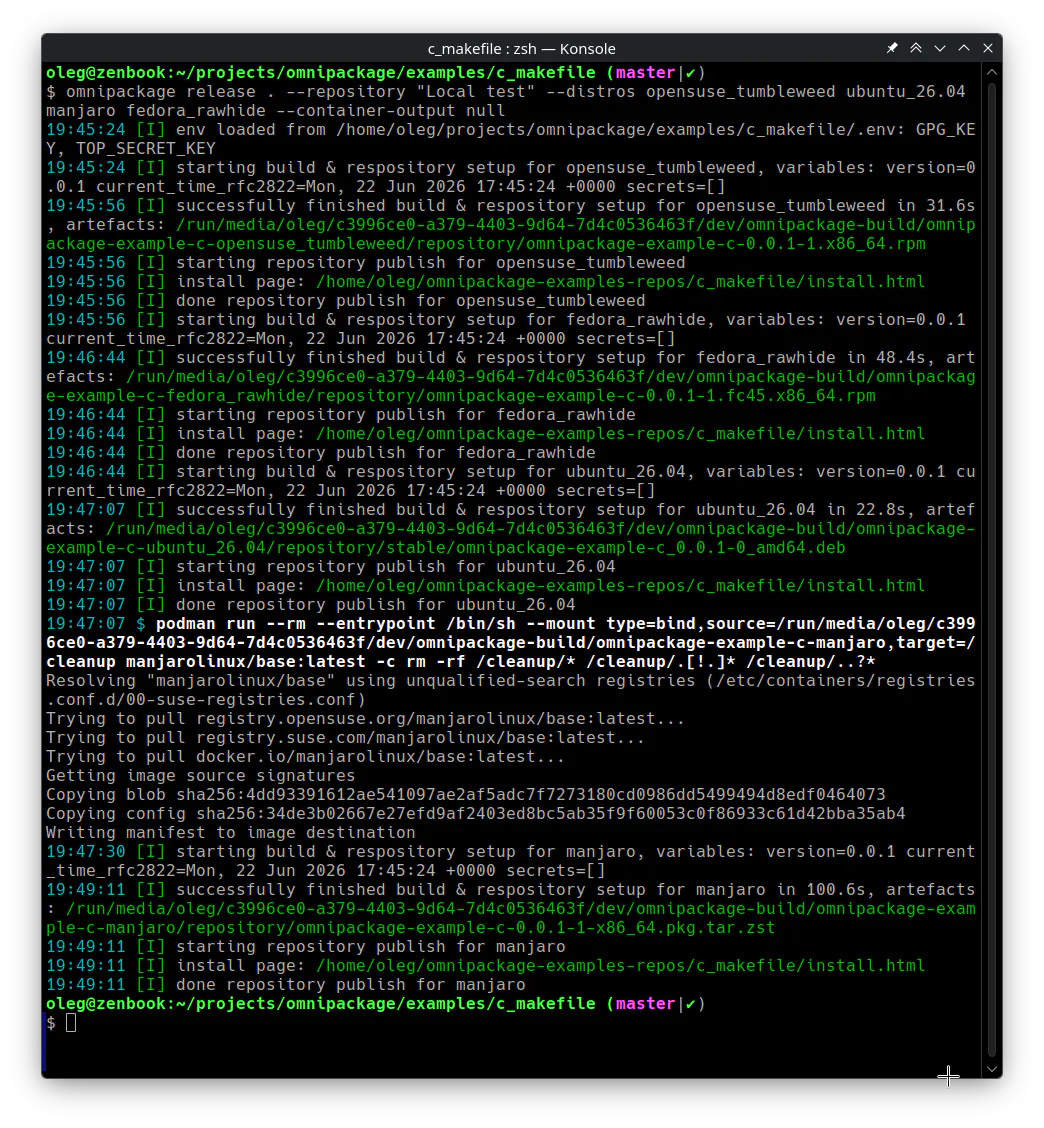Click the 'omnipackage-example-c-0.0.1-1.fc45.x86_64.rpm' file name
Screen dimensions: 1044x1128
(650, 396)
